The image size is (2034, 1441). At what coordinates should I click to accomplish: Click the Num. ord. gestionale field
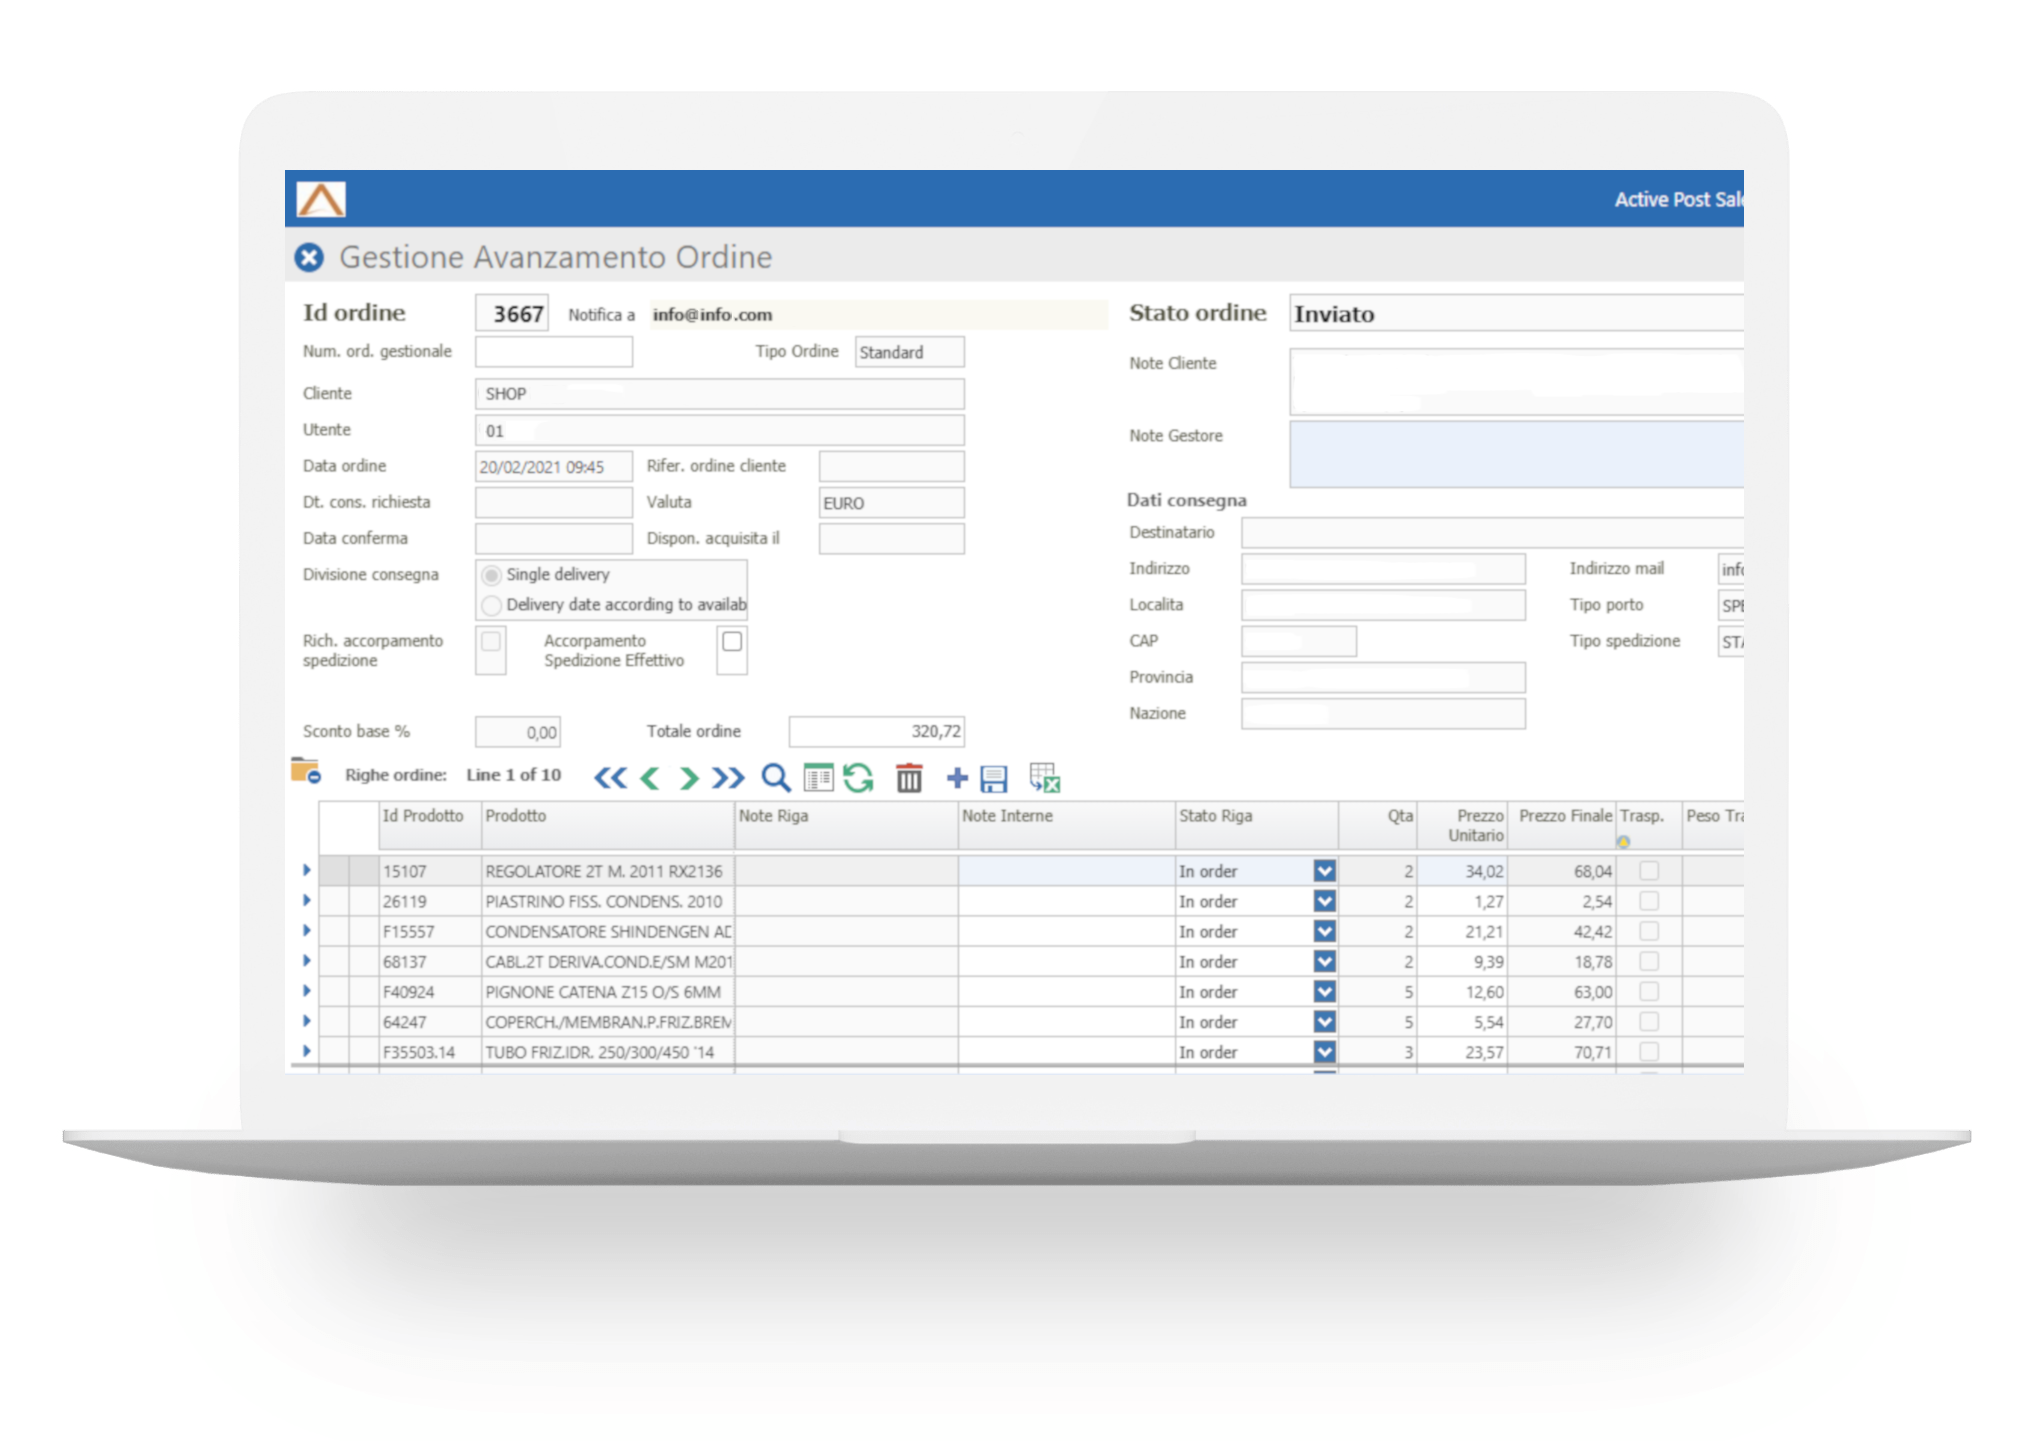coord(554,352)
